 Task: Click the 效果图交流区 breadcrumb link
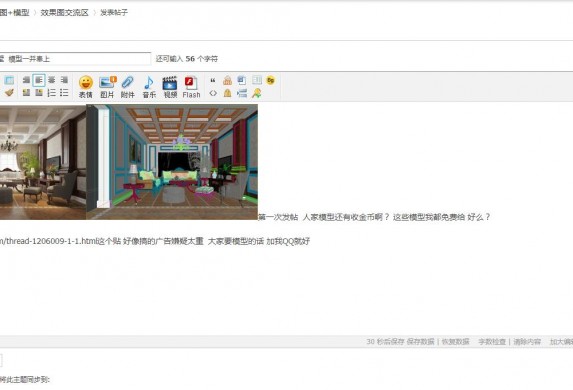click(64, 12)
